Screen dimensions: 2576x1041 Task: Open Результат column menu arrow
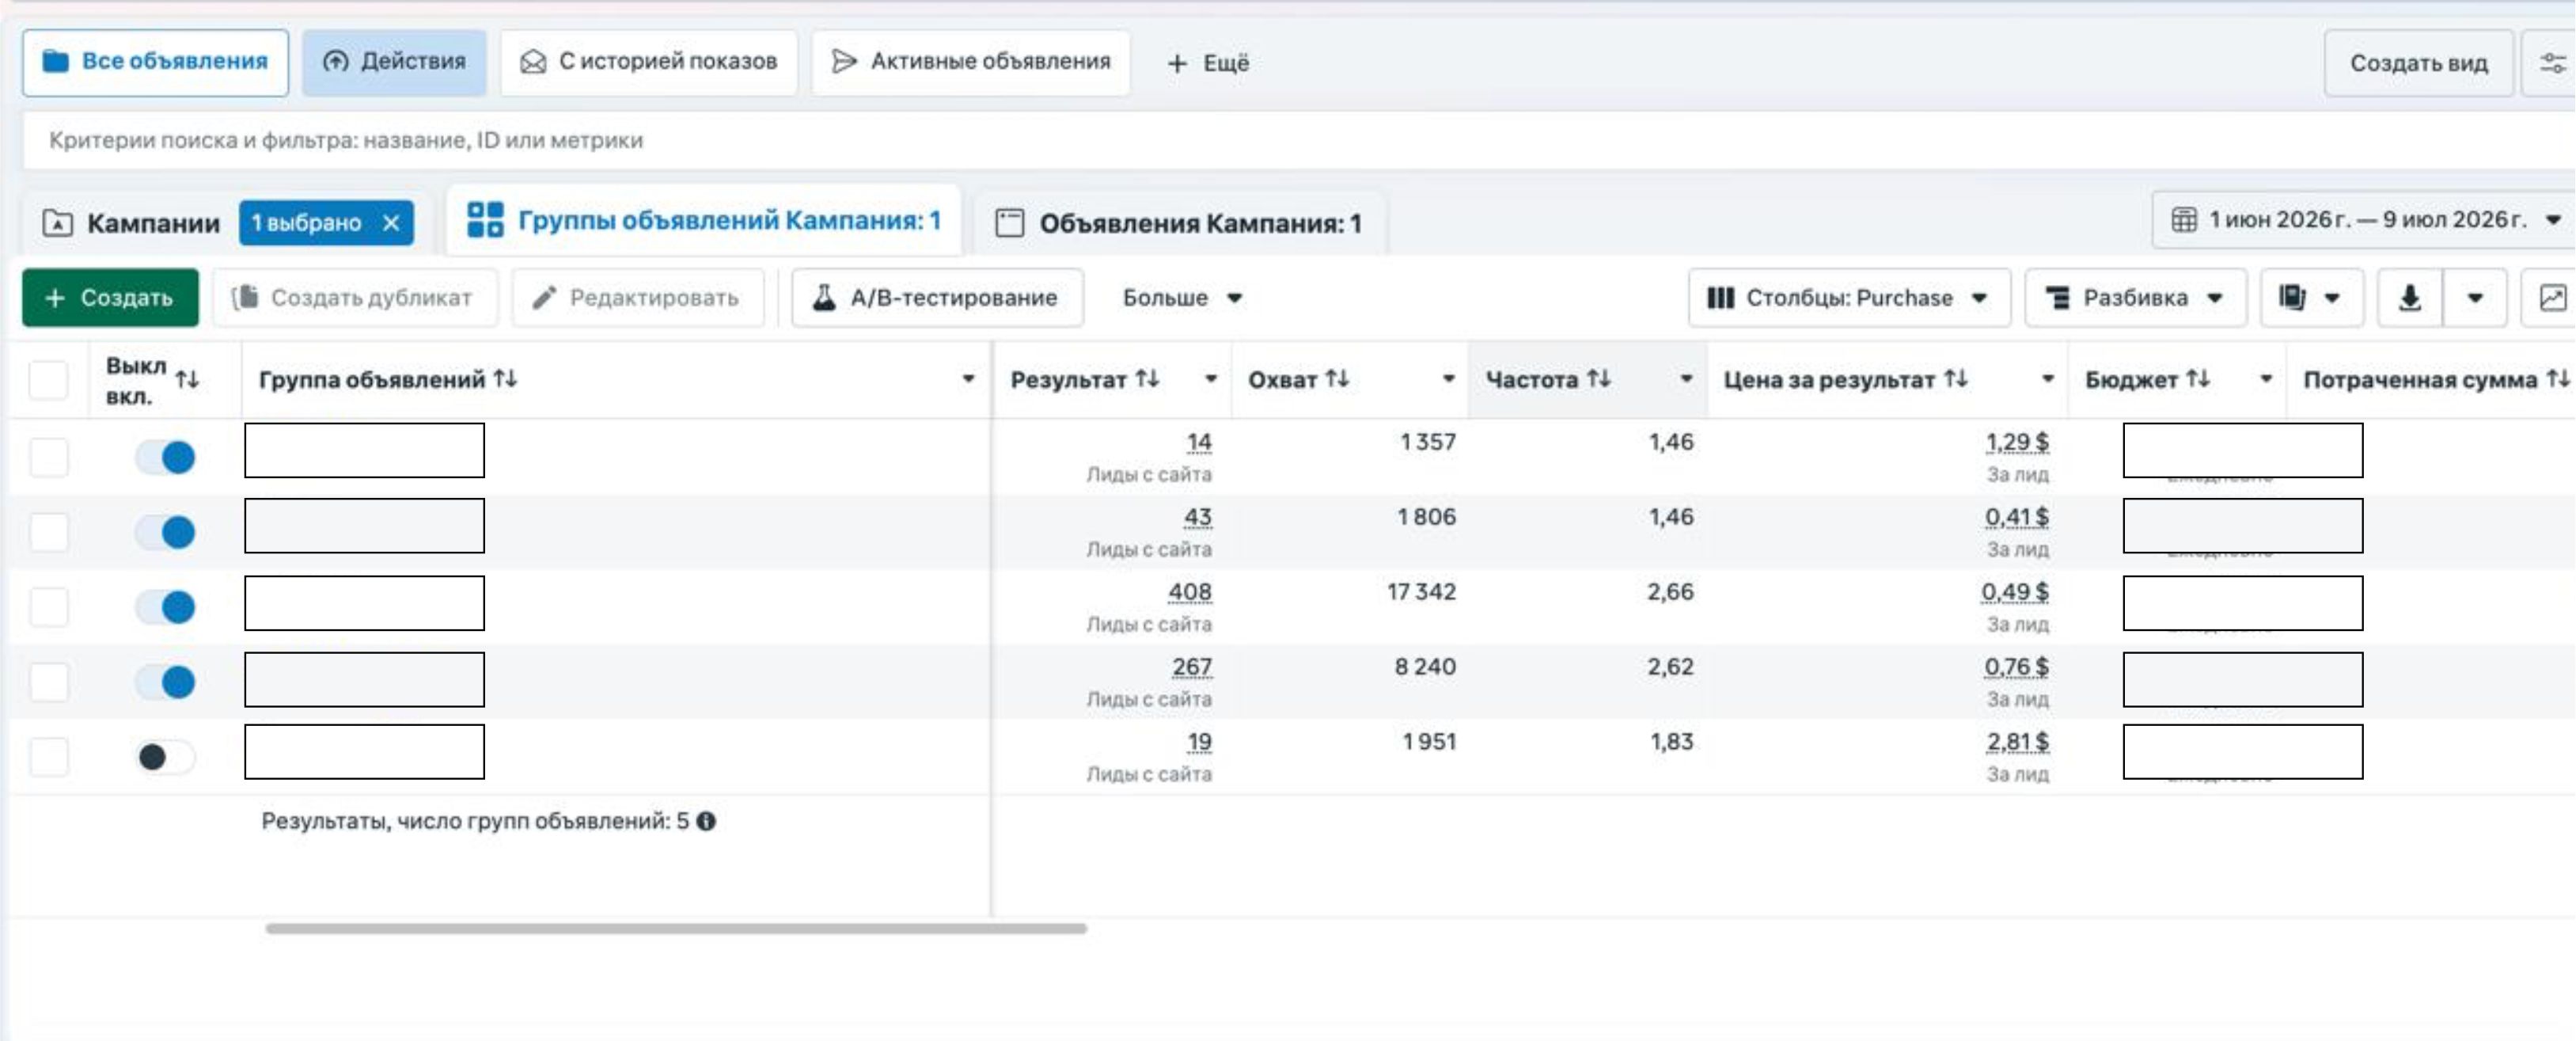point(1210,379)
